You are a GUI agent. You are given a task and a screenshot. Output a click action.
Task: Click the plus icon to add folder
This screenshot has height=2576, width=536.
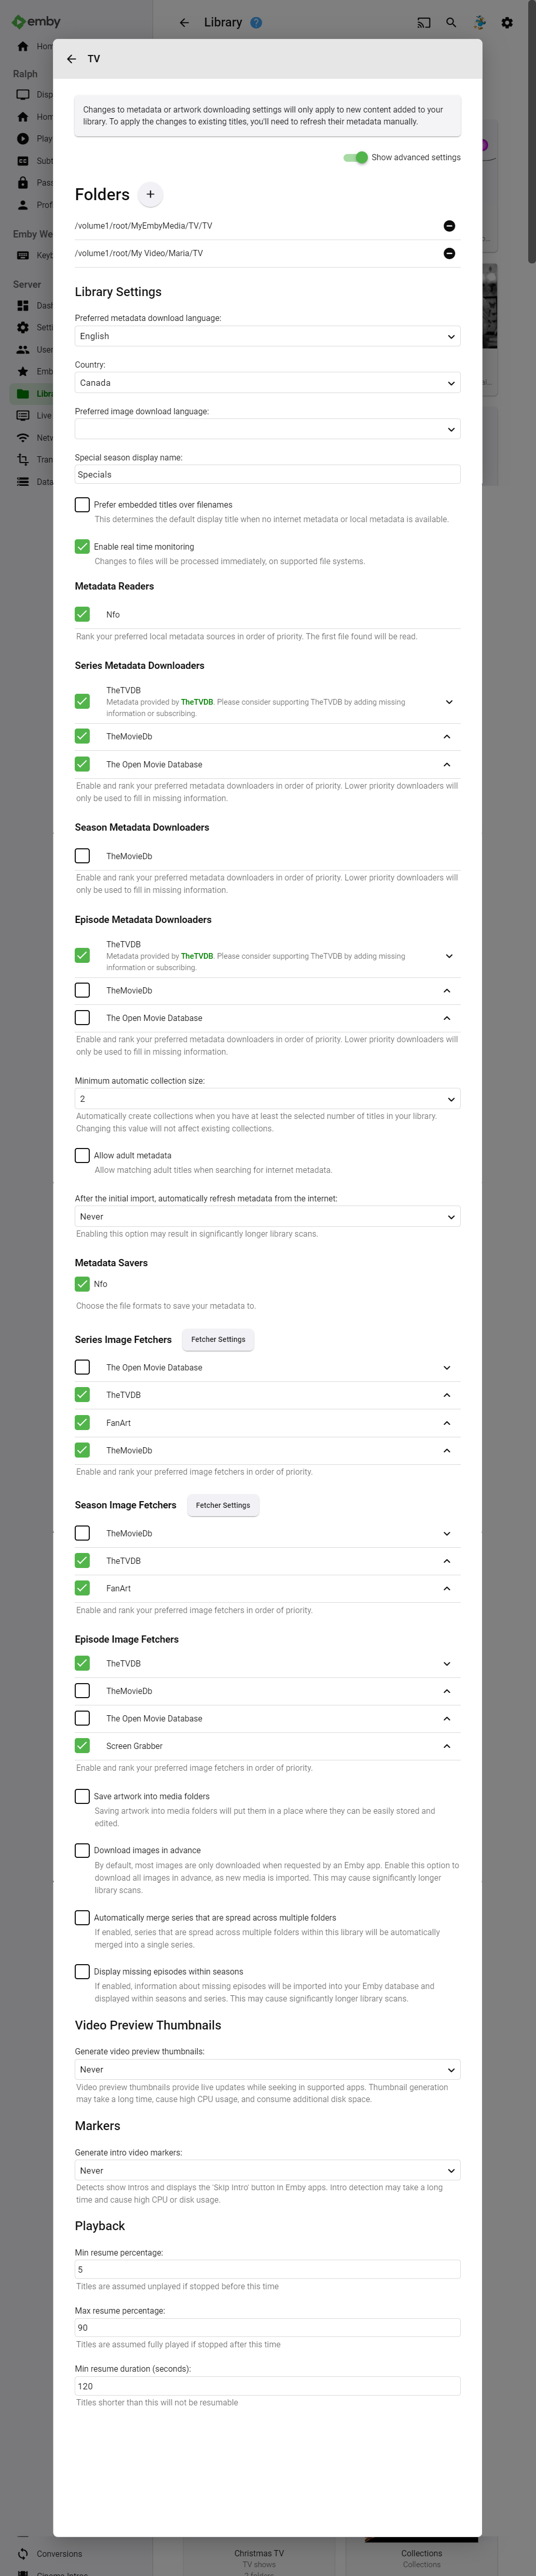click(x=150, y=195)
